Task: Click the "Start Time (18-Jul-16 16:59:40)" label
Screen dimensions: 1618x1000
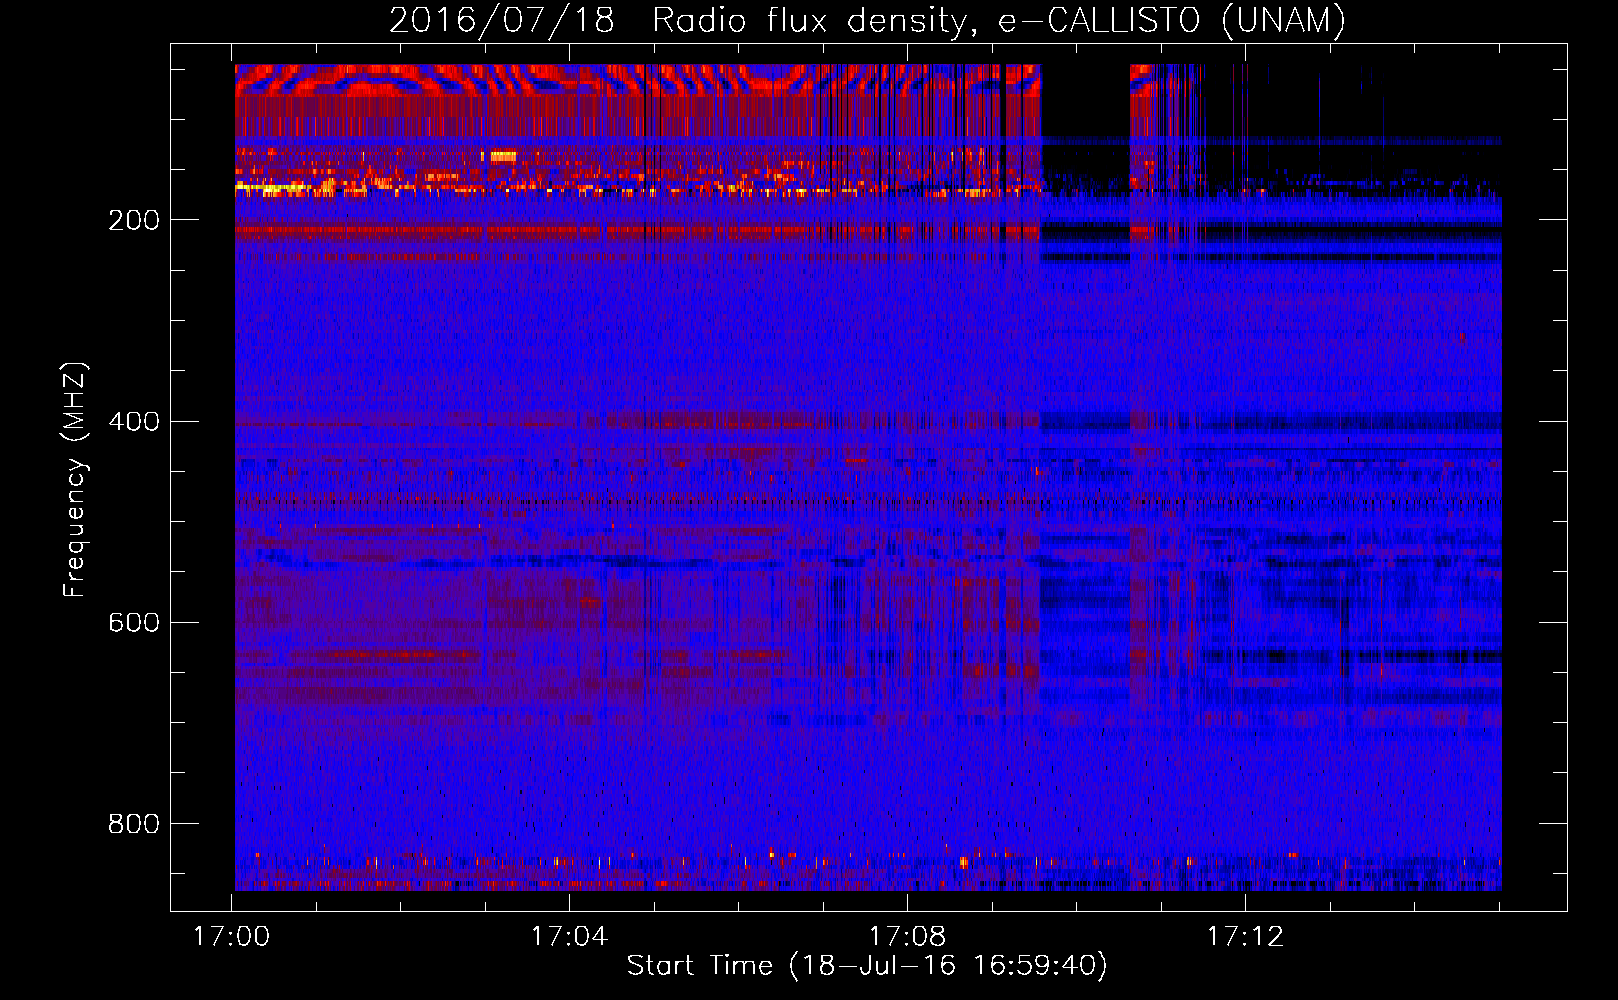Action: coord(867,966)
